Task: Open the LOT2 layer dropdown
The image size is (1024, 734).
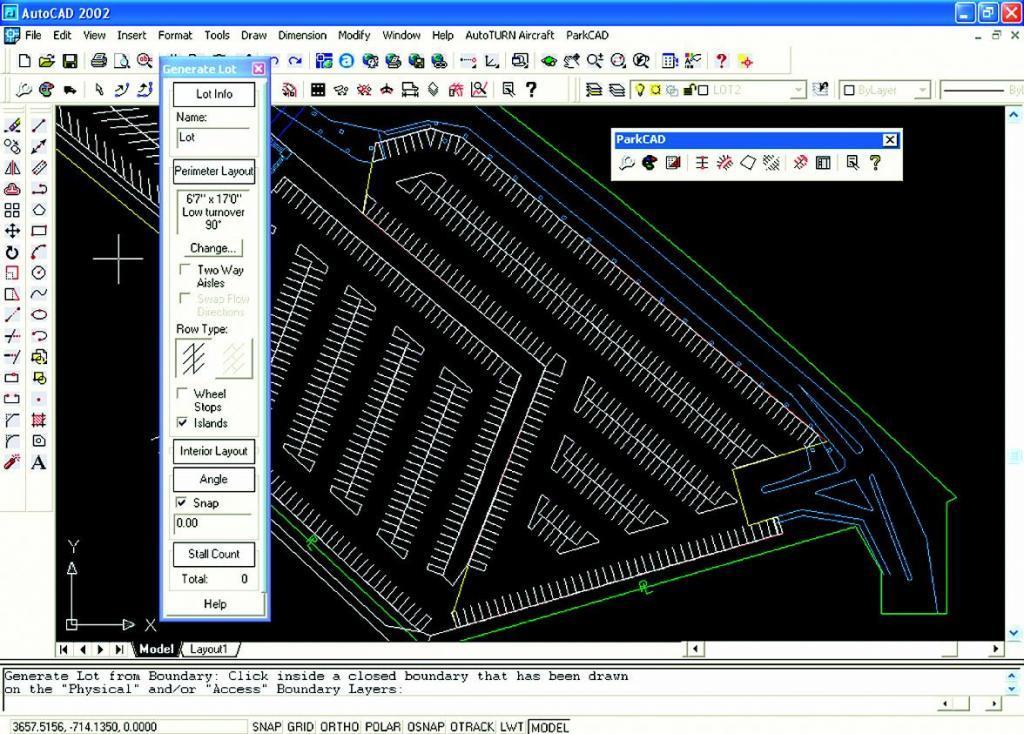Action: (x=797, y=90)
